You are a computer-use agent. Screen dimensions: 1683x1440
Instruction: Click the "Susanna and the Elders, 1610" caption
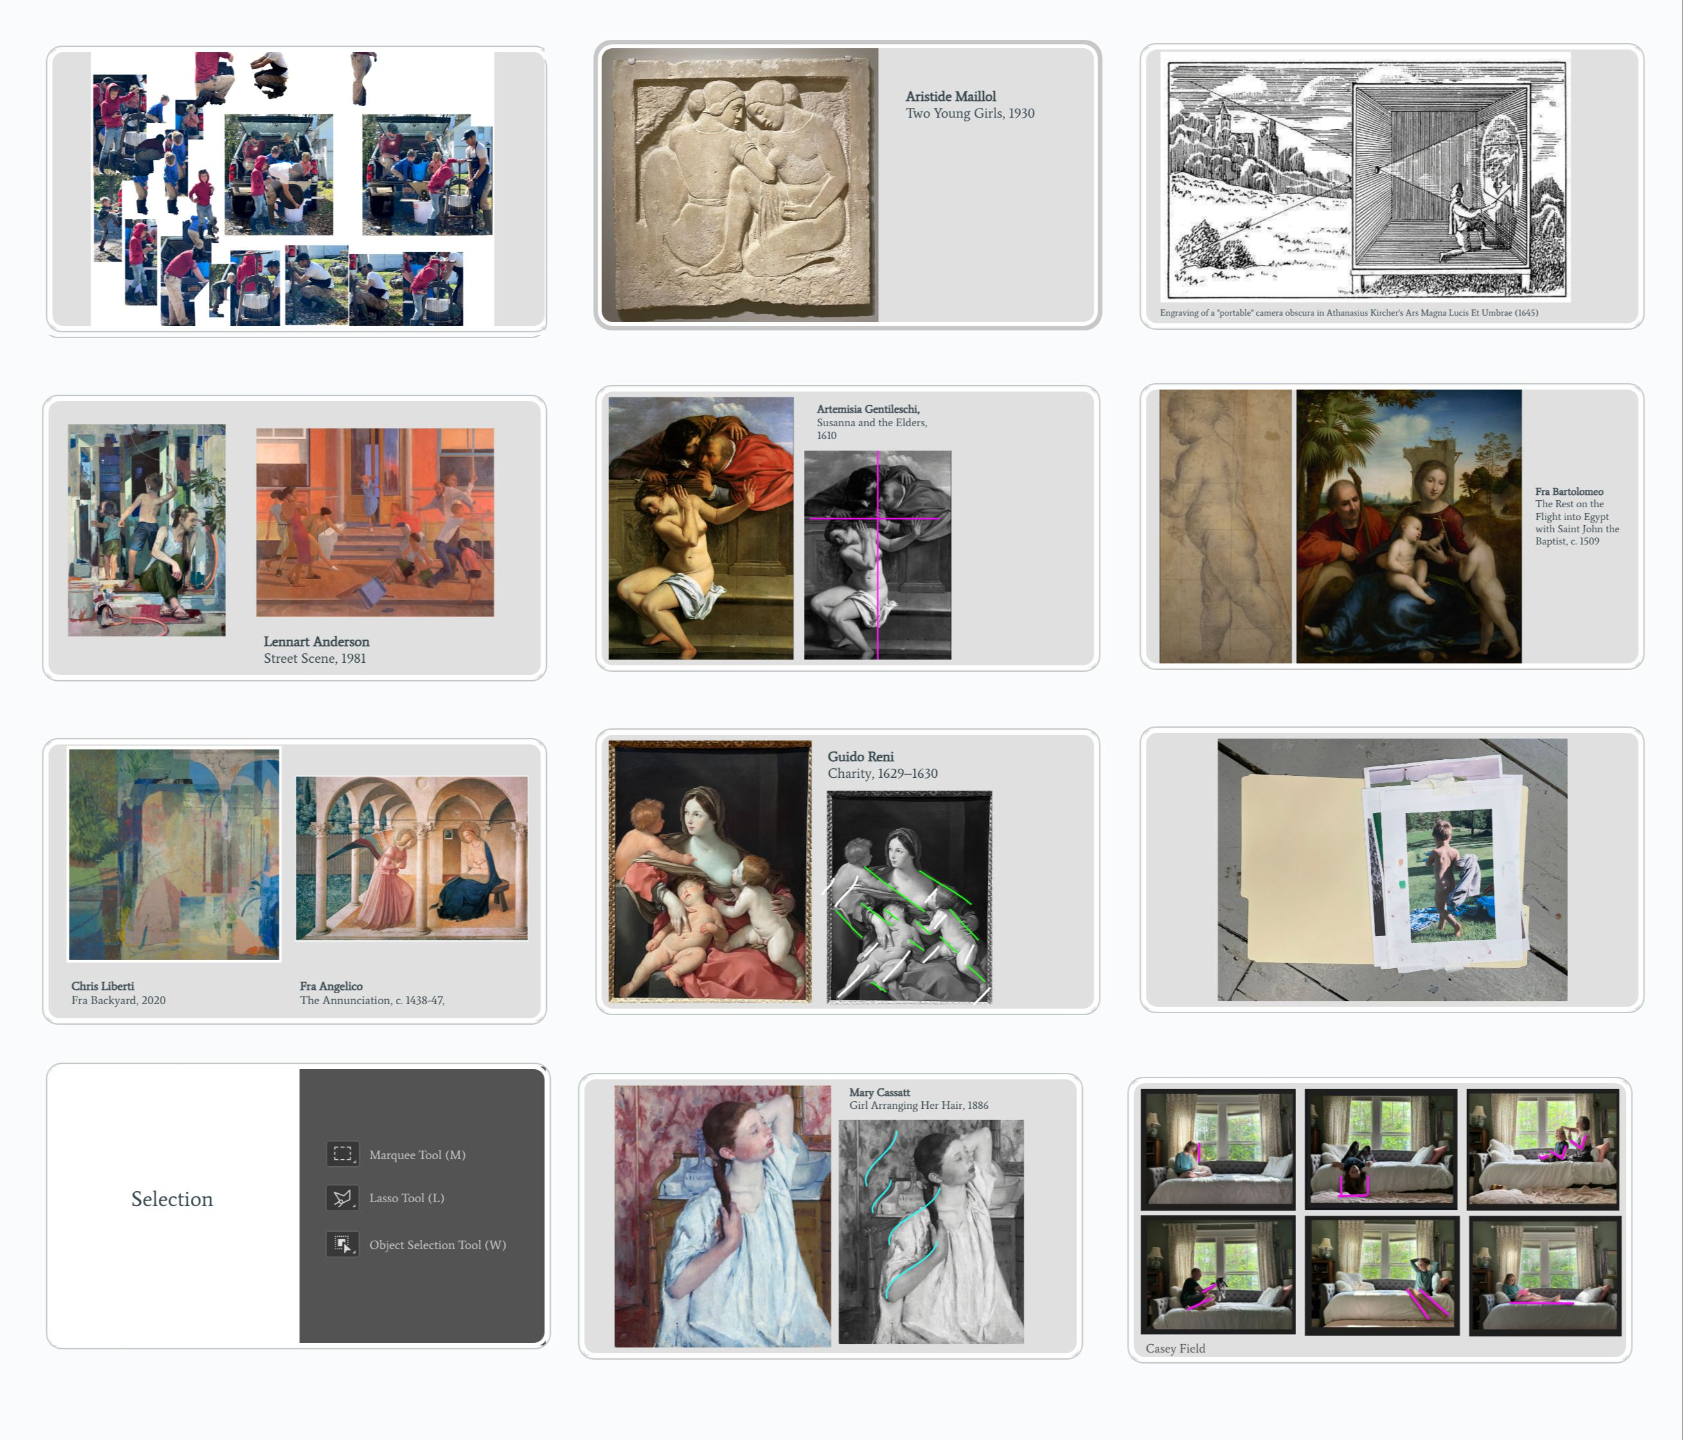872,429
